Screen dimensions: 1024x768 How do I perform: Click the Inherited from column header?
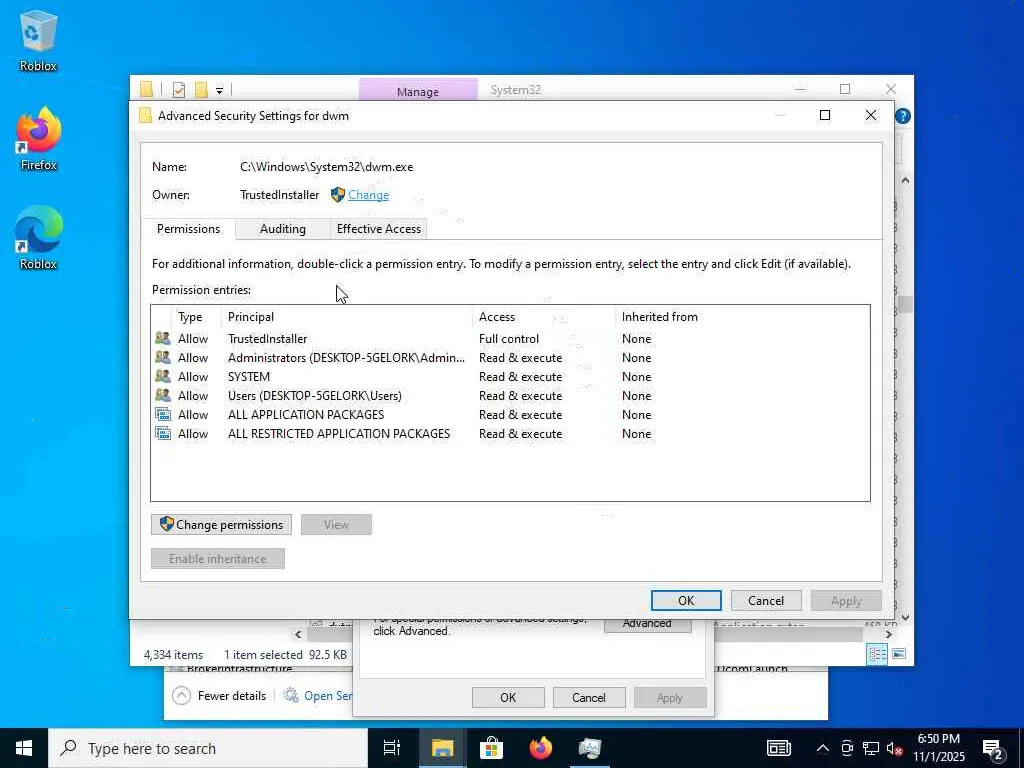coord(660,317)
